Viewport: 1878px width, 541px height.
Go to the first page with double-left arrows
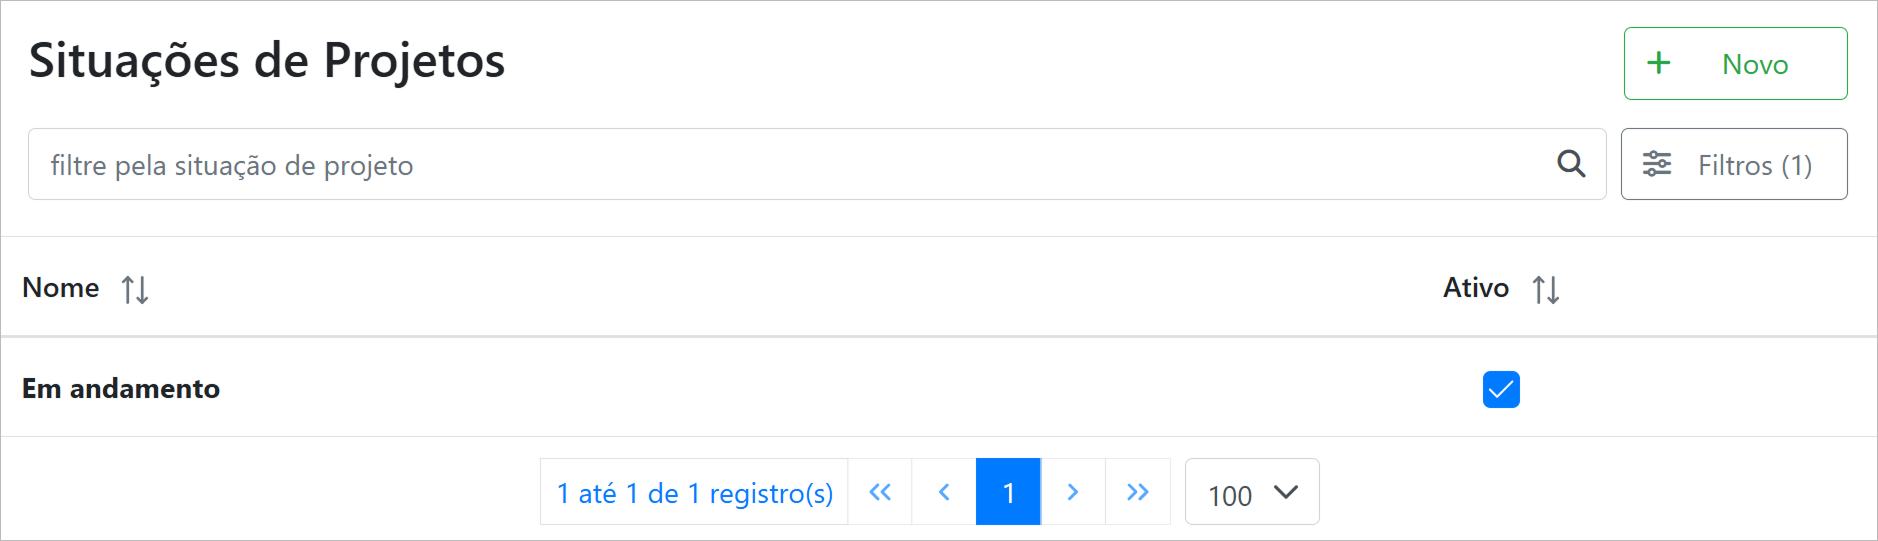pos(880,492)
